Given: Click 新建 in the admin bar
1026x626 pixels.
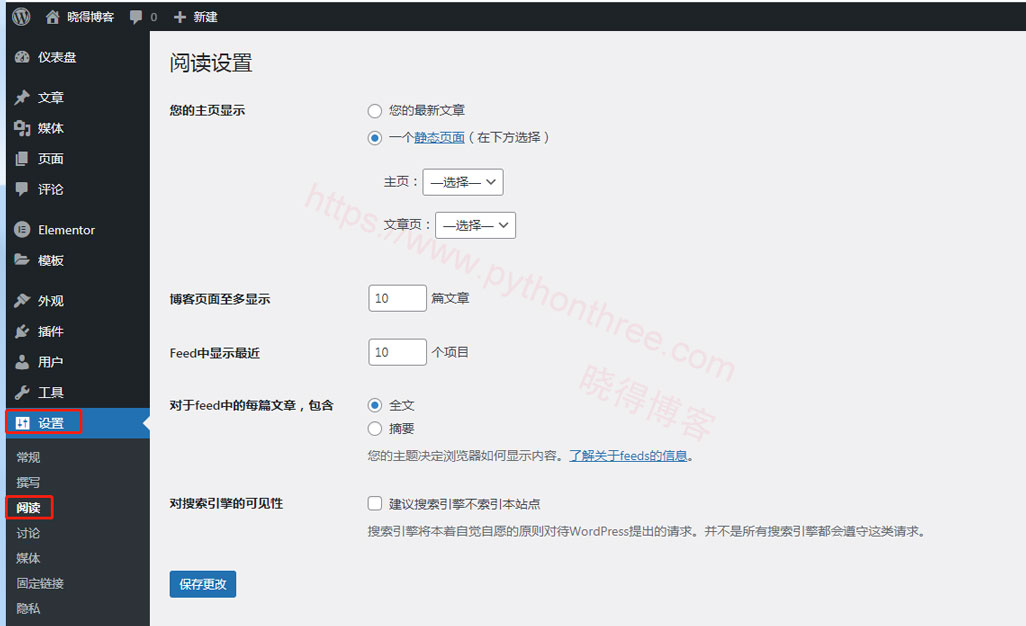Looking at the screenshot, I should tap(205, 17).
